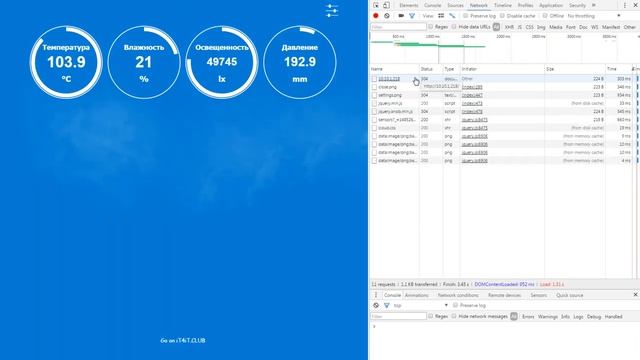Click the Давление gauge

coord(300,62)
